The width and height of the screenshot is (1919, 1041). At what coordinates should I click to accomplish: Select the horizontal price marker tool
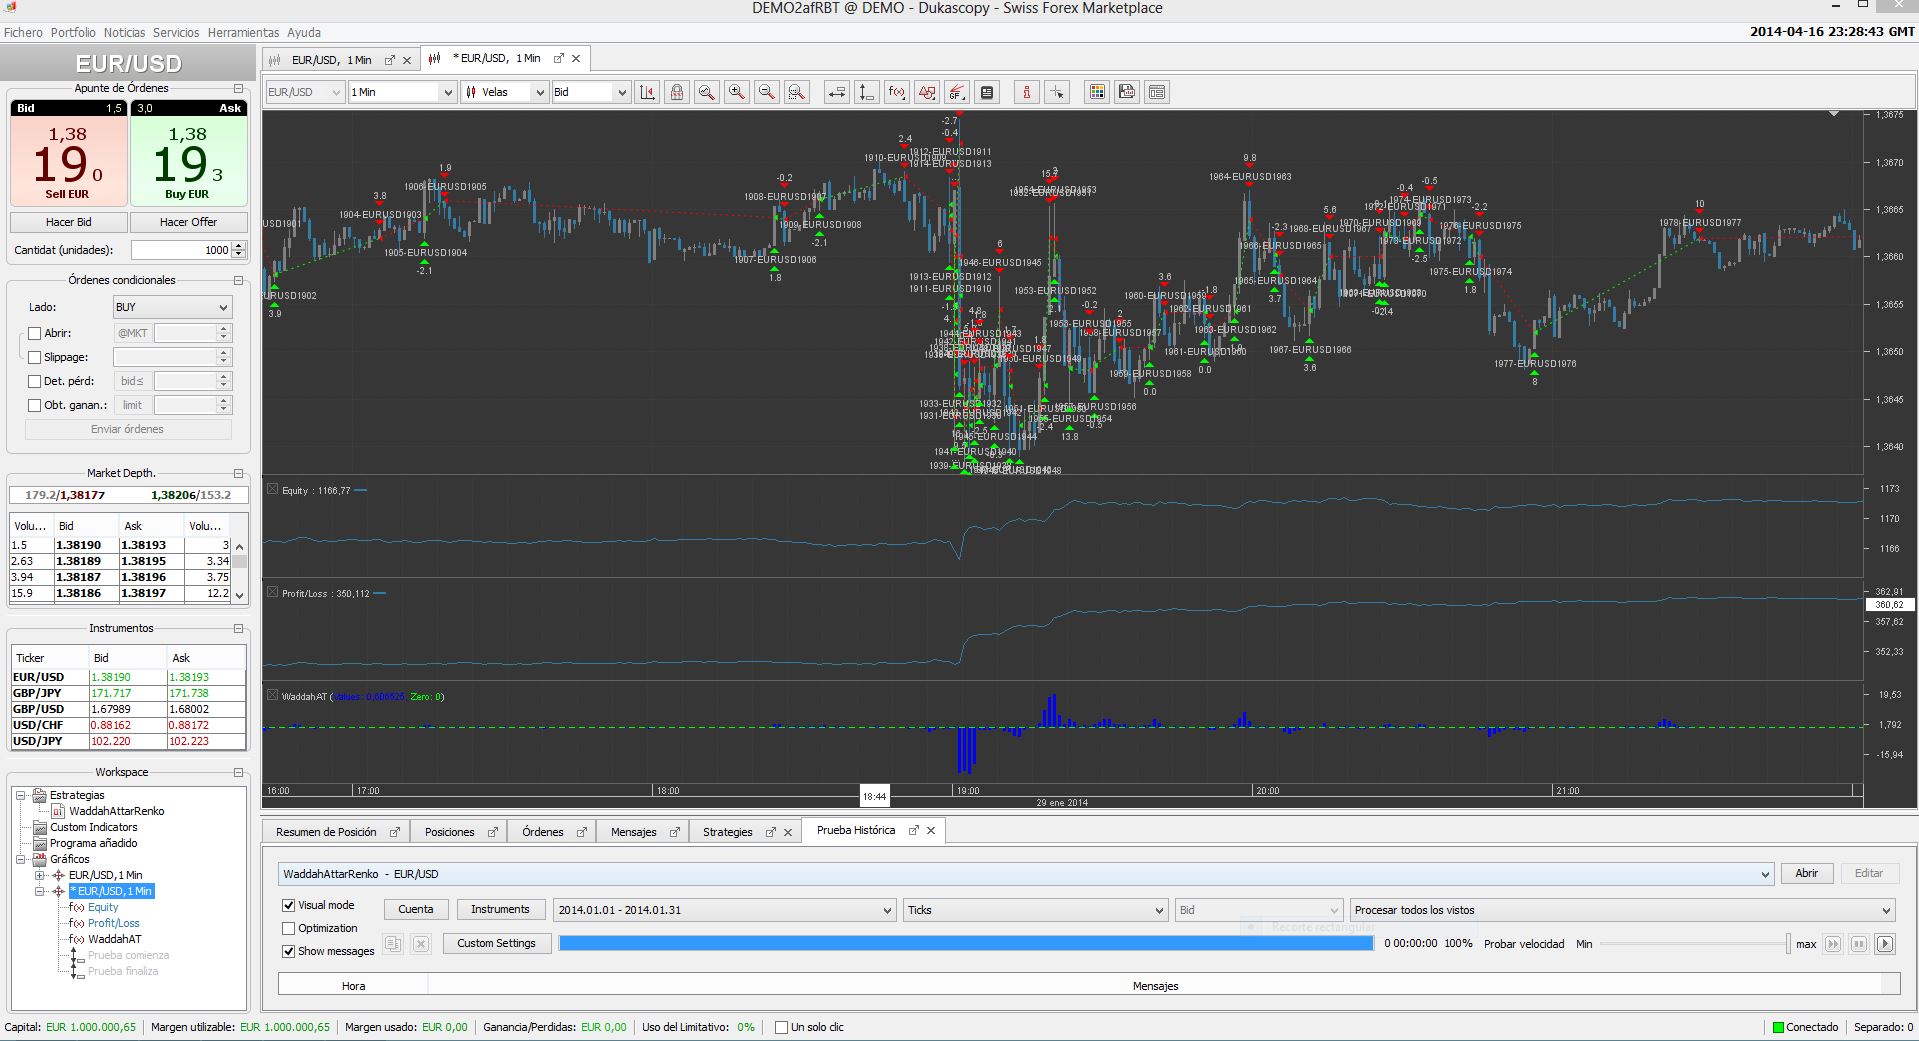837,92
